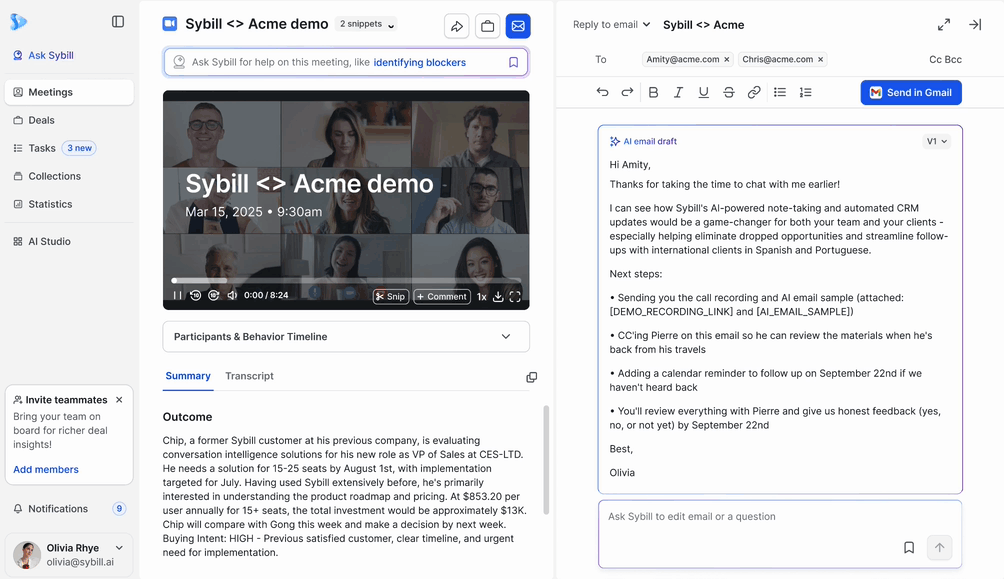The width and height of the screenshot is (1004, 579).
Task: Toggle strikethrough formatting
Action: 729,92
